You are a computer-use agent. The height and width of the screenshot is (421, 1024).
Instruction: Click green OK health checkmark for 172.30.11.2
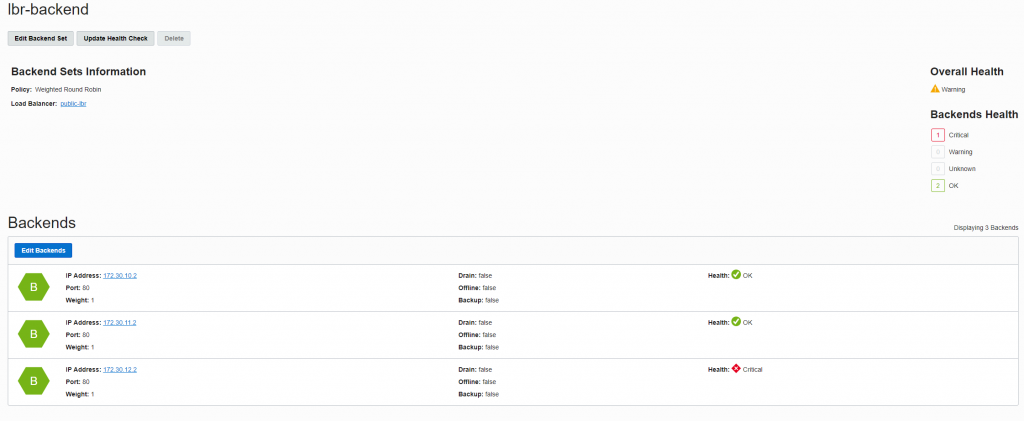pyautogui.click(x=736, y=322)
